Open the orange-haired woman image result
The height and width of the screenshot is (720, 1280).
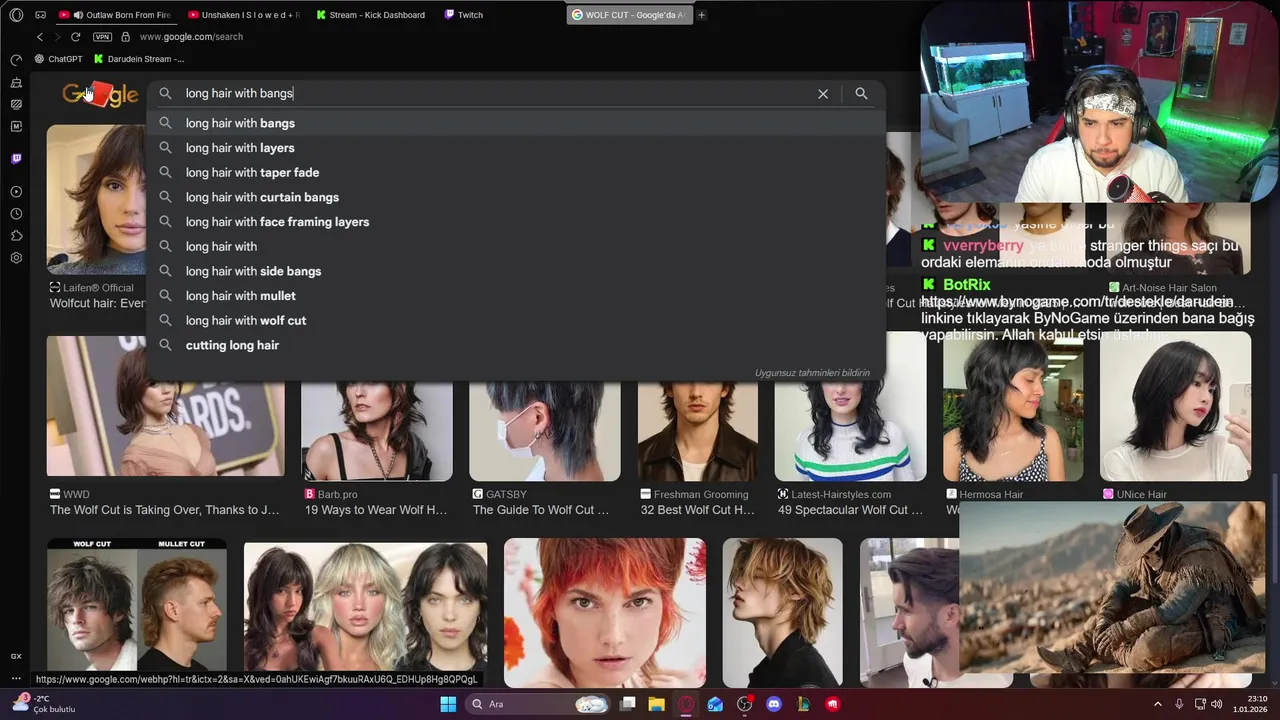(x=605, y=612)
